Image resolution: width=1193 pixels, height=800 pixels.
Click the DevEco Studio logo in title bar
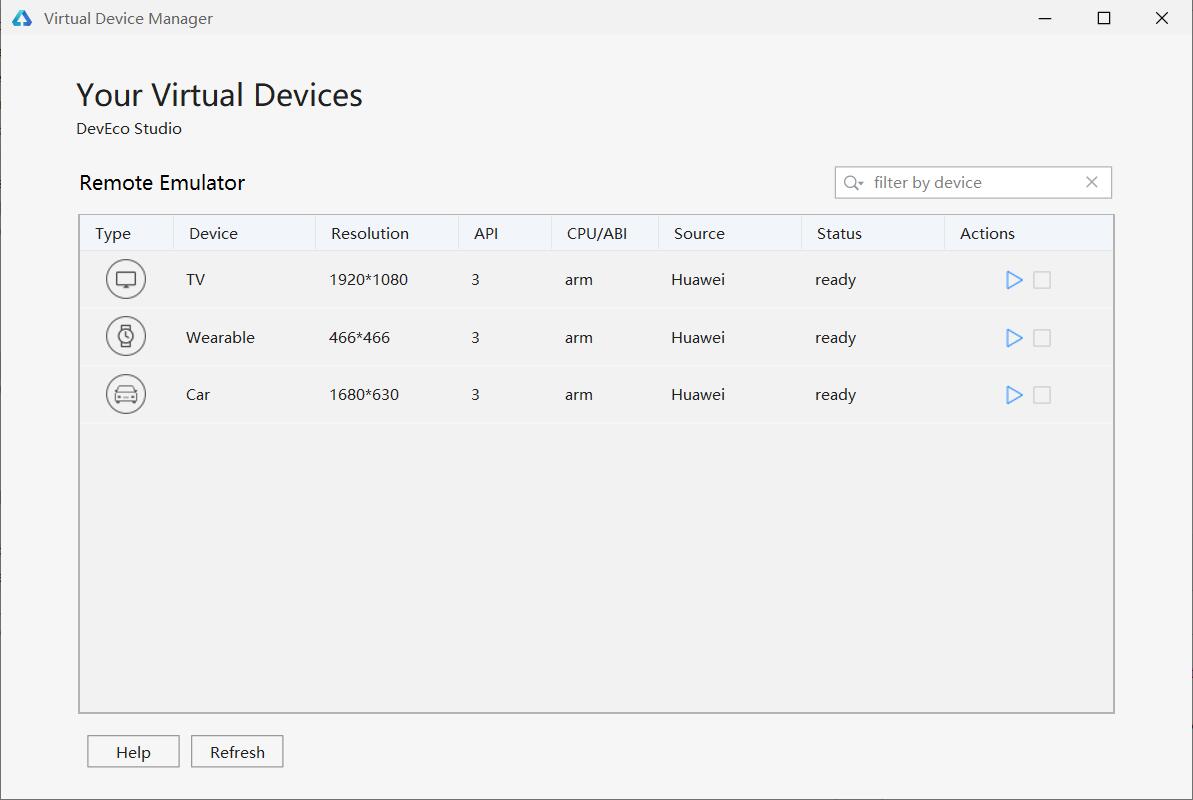22,18
